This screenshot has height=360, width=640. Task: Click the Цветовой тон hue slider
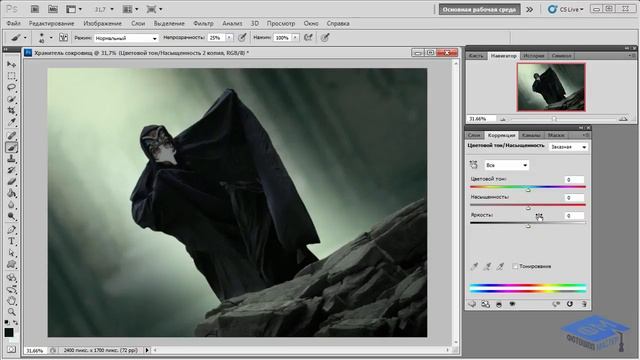click(x=528, y=188)
